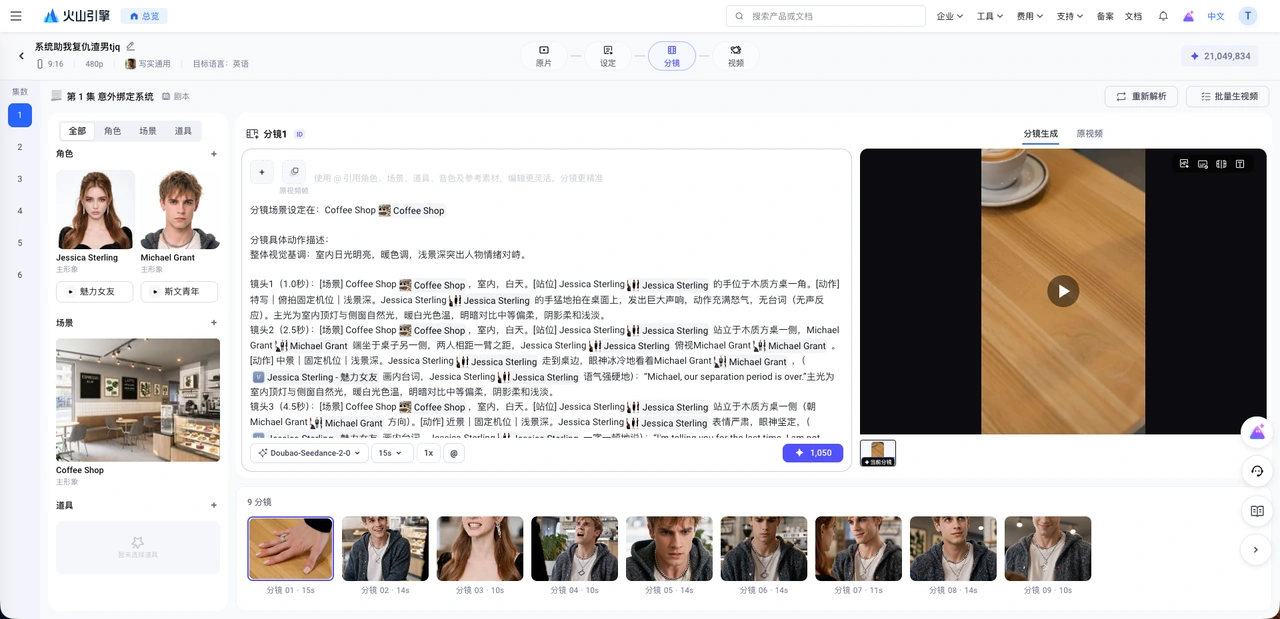The width and height of the screenshot is (1280, 619).
Task: Select the 当前分镜 result thumbnail
Action: click(x=878, y=453)
